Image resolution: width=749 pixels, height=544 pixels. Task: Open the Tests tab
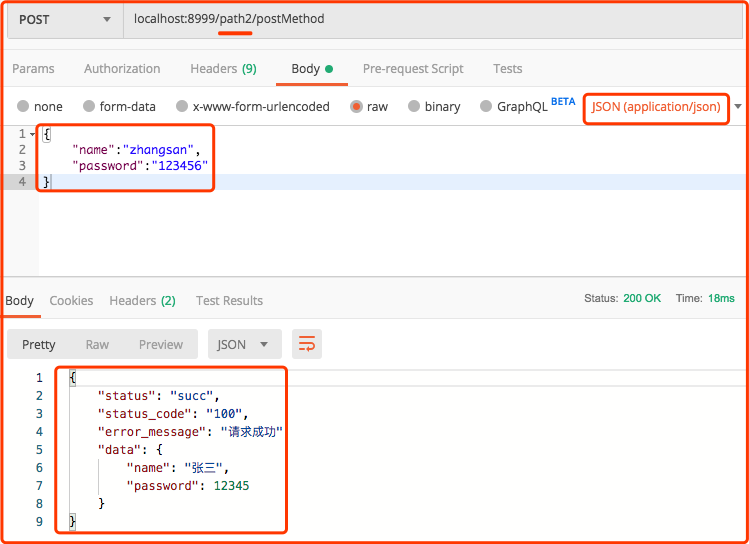coord(507,69)
